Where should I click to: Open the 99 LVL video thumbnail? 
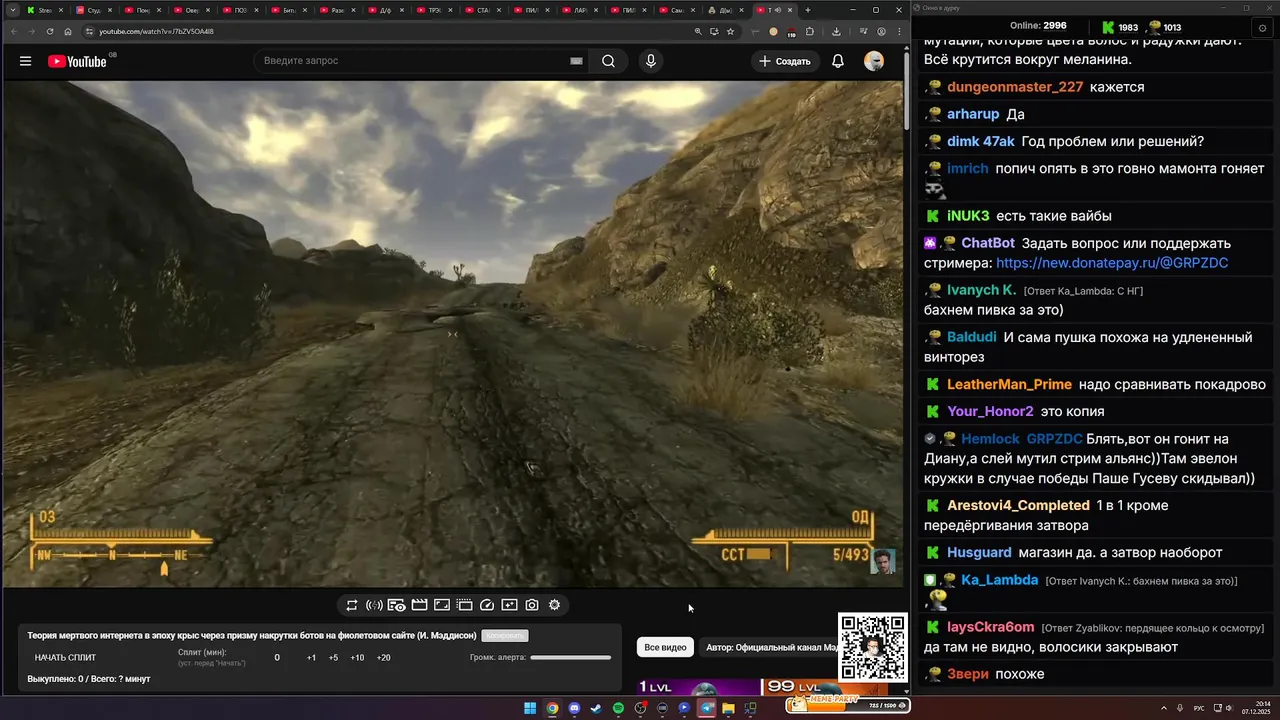pyautogui.click(x=823, y=687)
